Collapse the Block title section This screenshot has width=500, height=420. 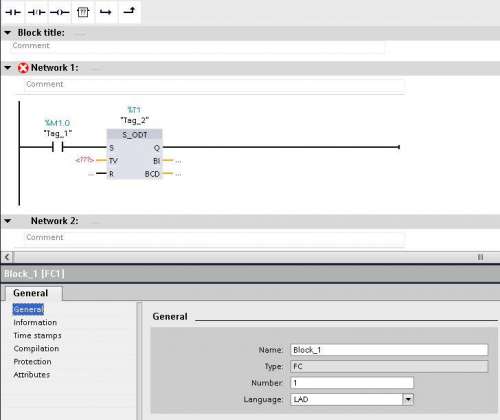[8, 33]
